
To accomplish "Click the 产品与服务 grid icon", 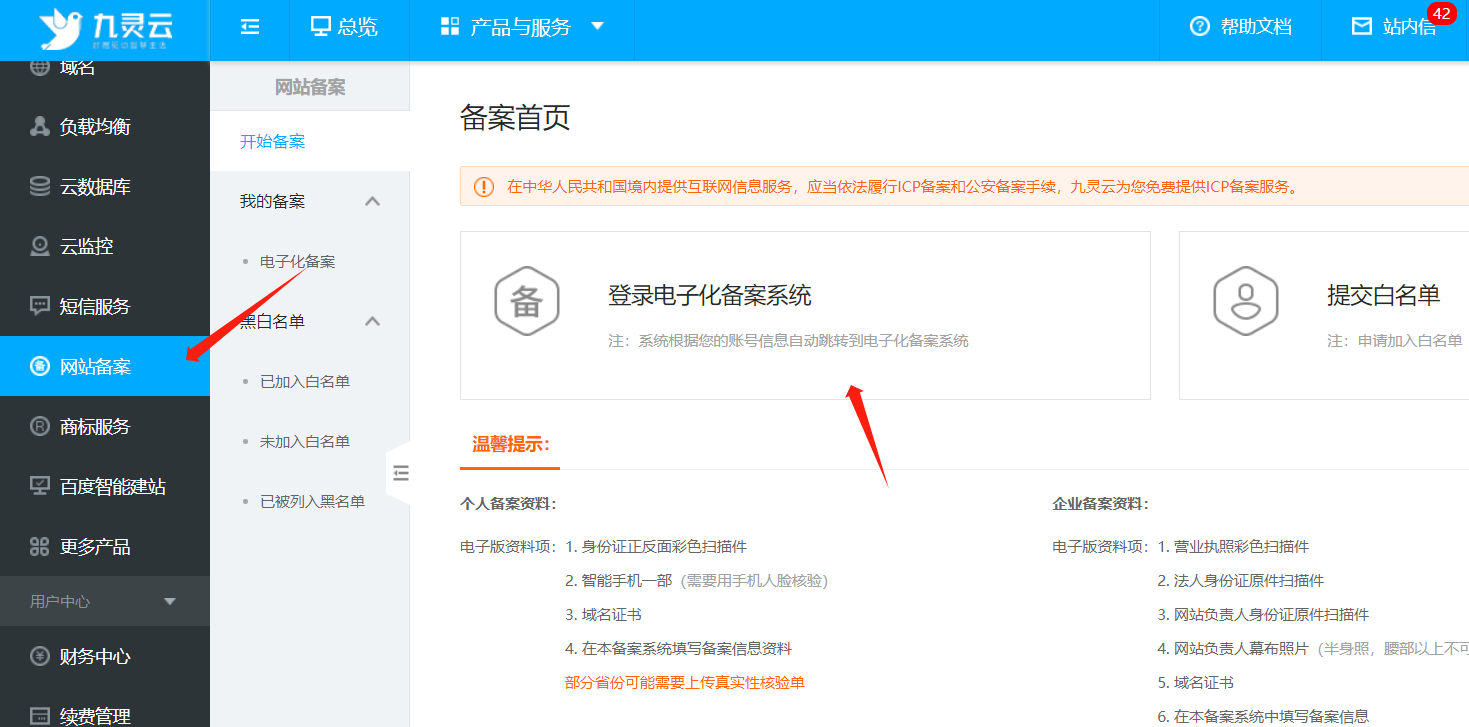I will [x=450, y=26].
